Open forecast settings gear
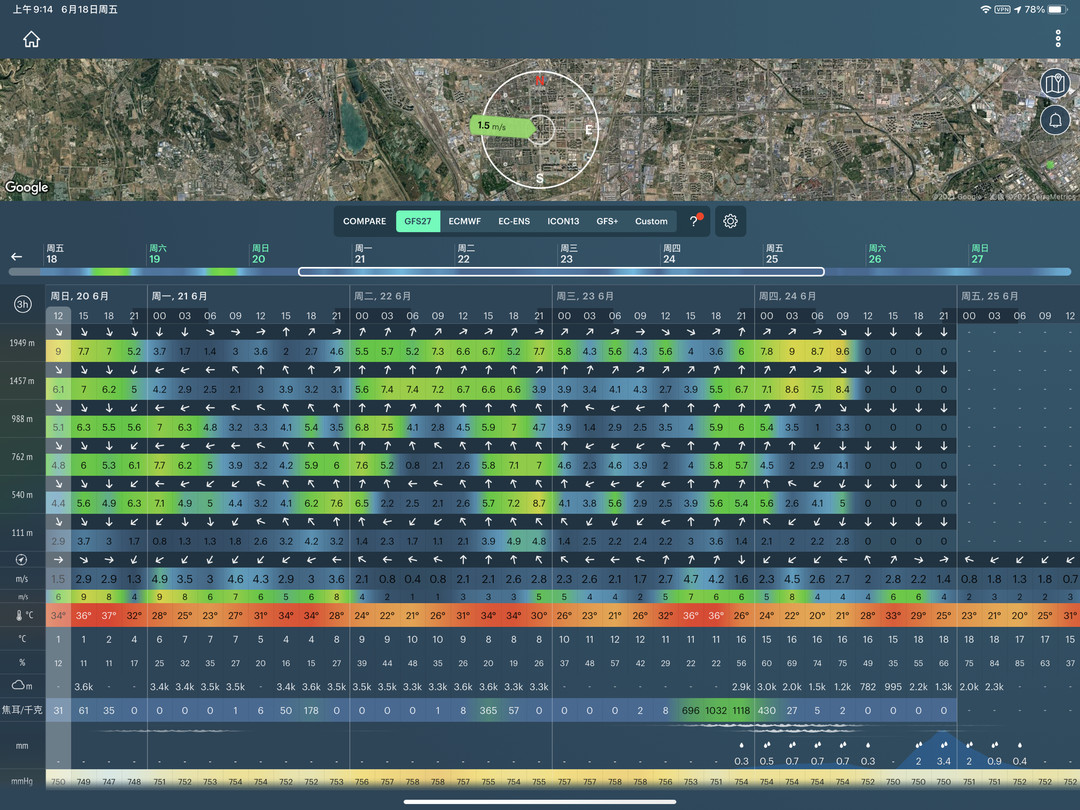This screenshot has width=1080, height=810. click(x=730, y=221)
